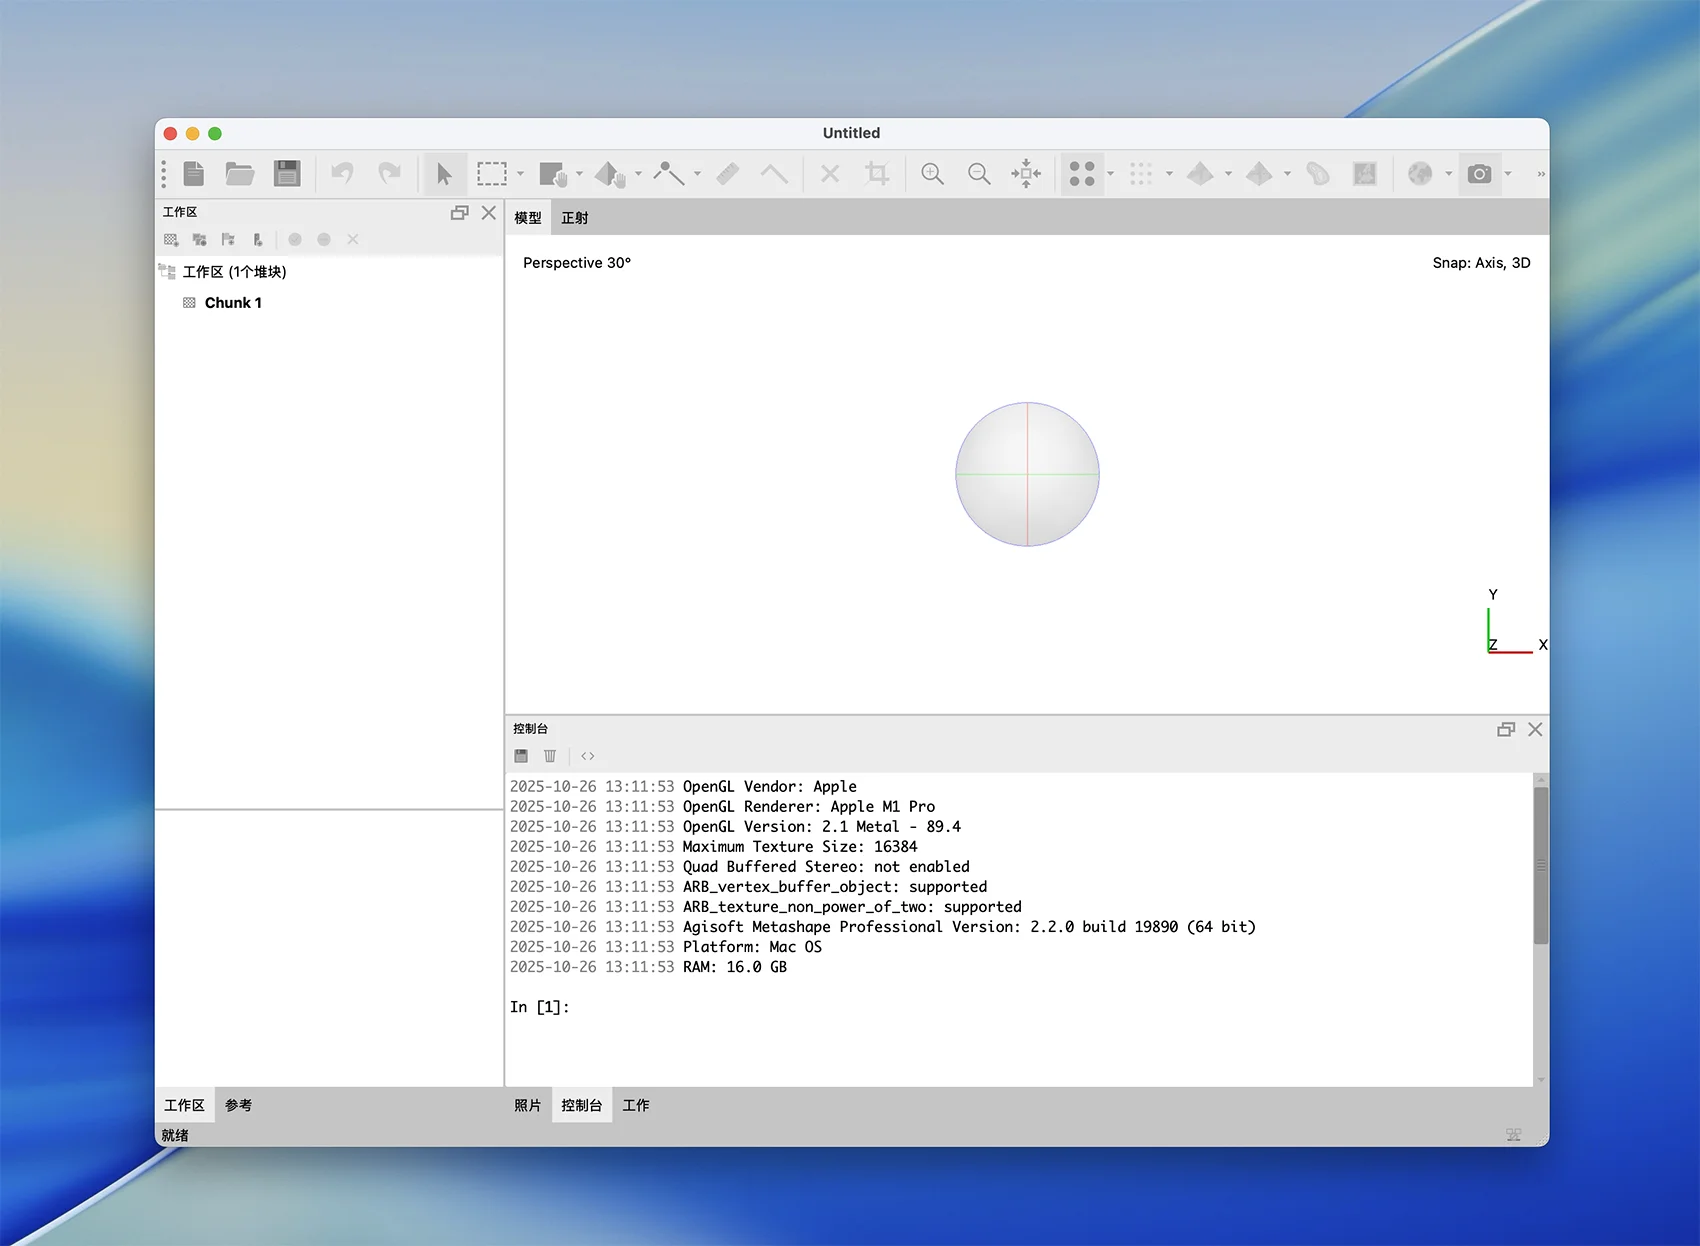
Task: Reset the view with the four-arrows icon
Action: pos(1026,174)
